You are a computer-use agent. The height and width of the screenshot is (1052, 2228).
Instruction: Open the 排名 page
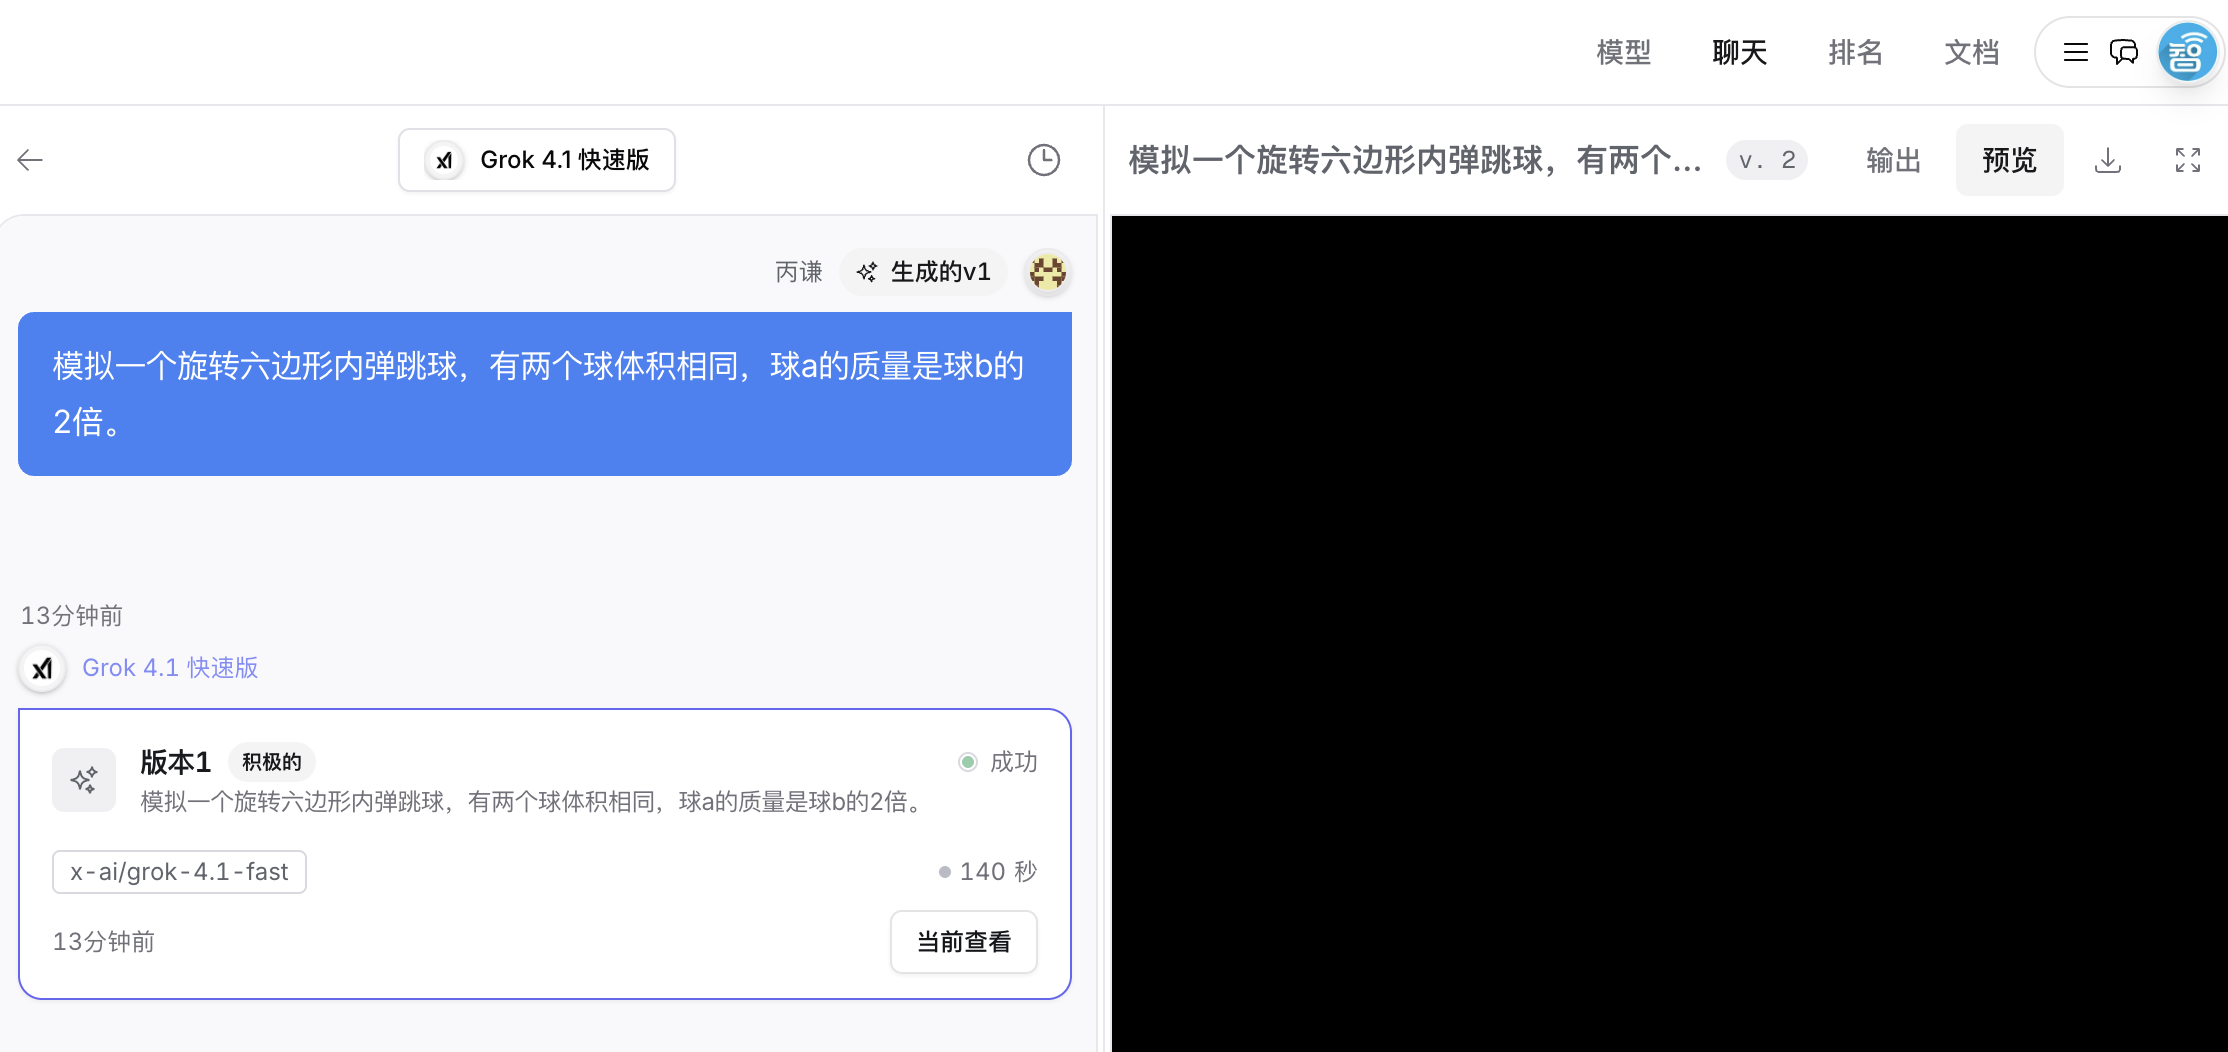1855,52
